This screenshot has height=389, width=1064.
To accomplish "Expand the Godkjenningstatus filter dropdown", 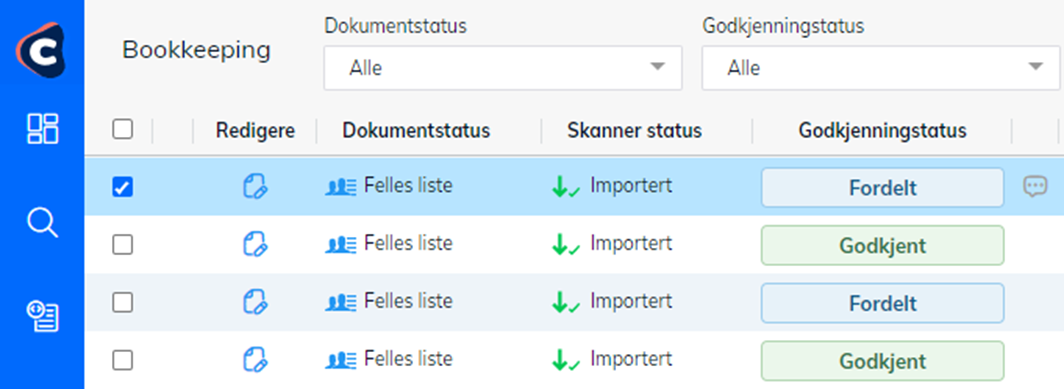I will pos(881,68).
